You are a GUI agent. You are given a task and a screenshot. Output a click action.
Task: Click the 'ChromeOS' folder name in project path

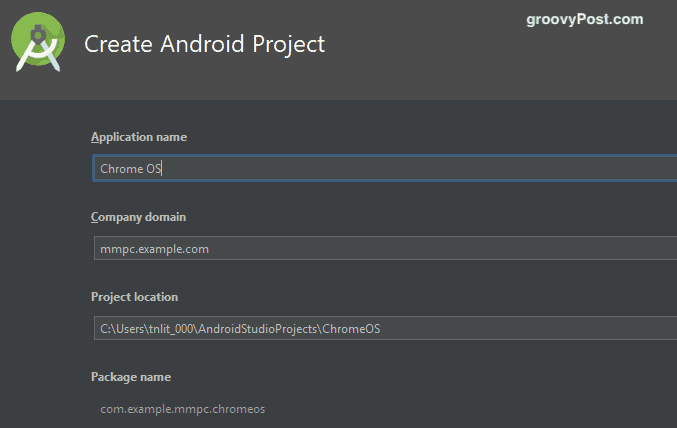click(351, 329)
